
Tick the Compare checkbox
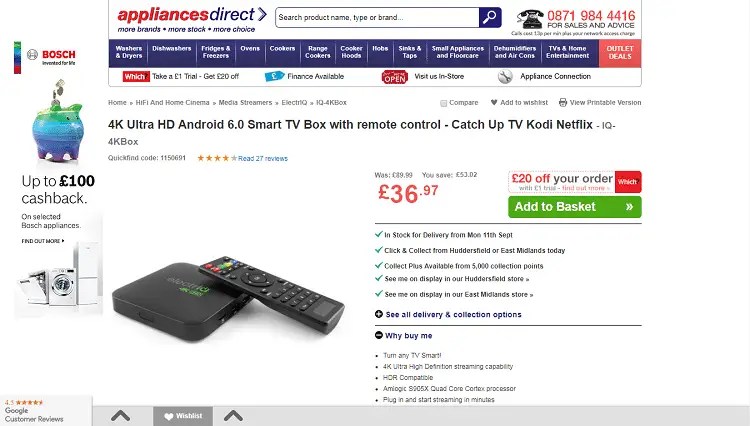(x=443, y=103)
